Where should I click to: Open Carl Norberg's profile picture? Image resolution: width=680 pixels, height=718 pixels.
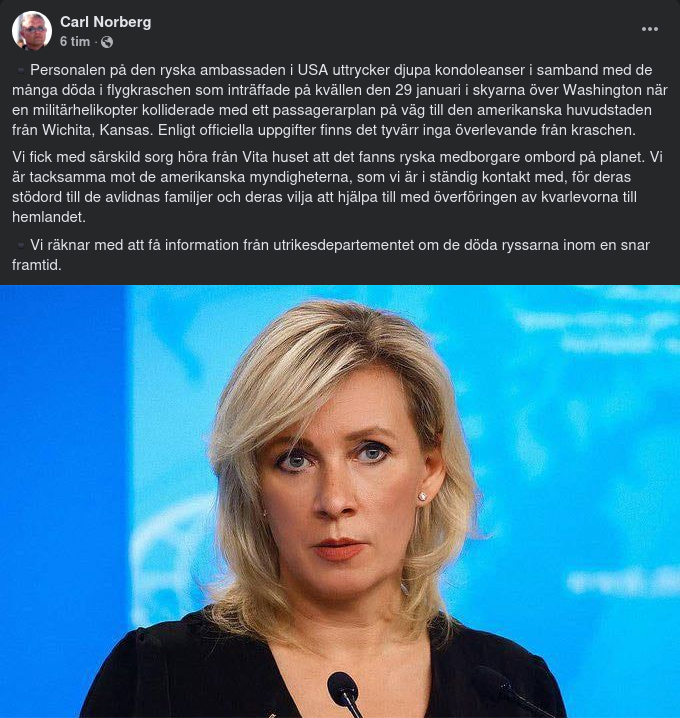(32, 31)
